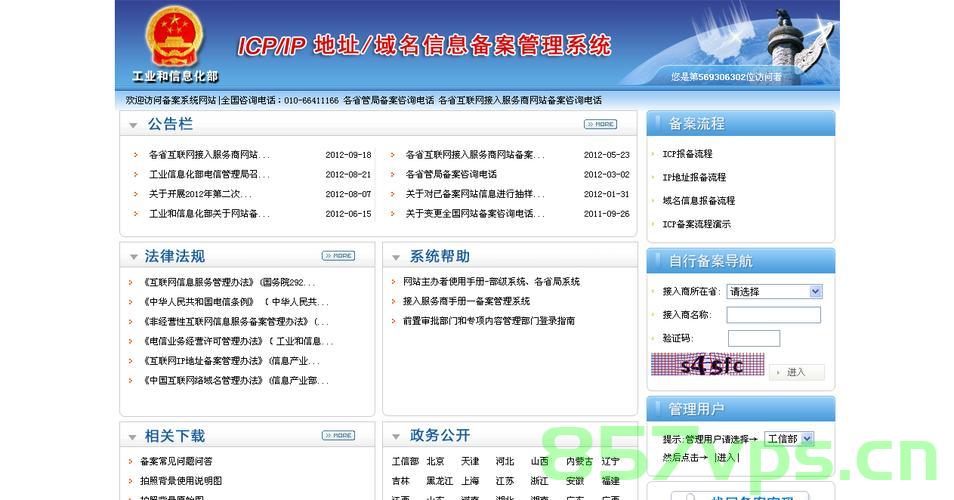
Task: Open 域名信息报备流程 link
Action: coord(698,200)
